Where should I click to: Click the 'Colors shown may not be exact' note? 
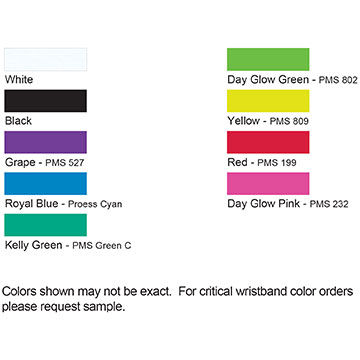(x=87, y=292)
